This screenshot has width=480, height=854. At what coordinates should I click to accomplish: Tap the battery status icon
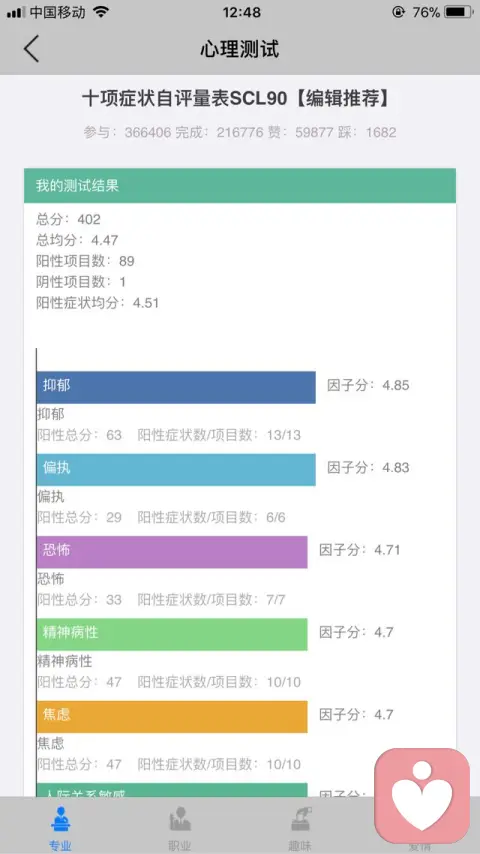tap(458, 11)
